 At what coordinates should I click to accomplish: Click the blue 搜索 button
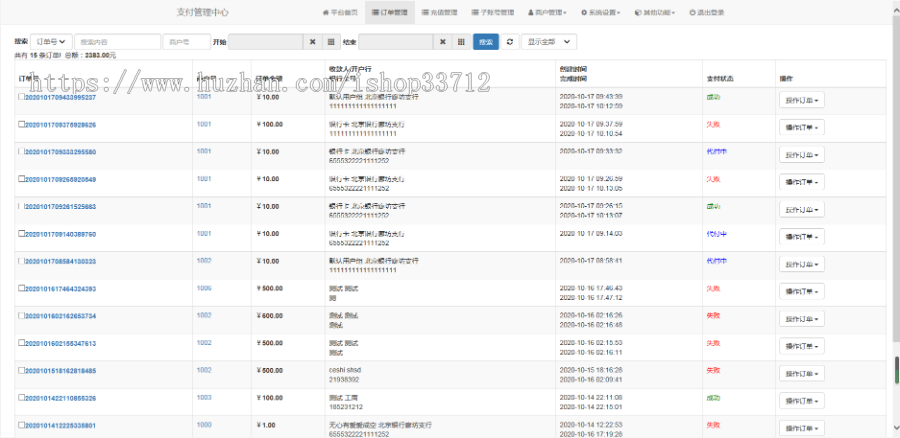click(486, 42)
